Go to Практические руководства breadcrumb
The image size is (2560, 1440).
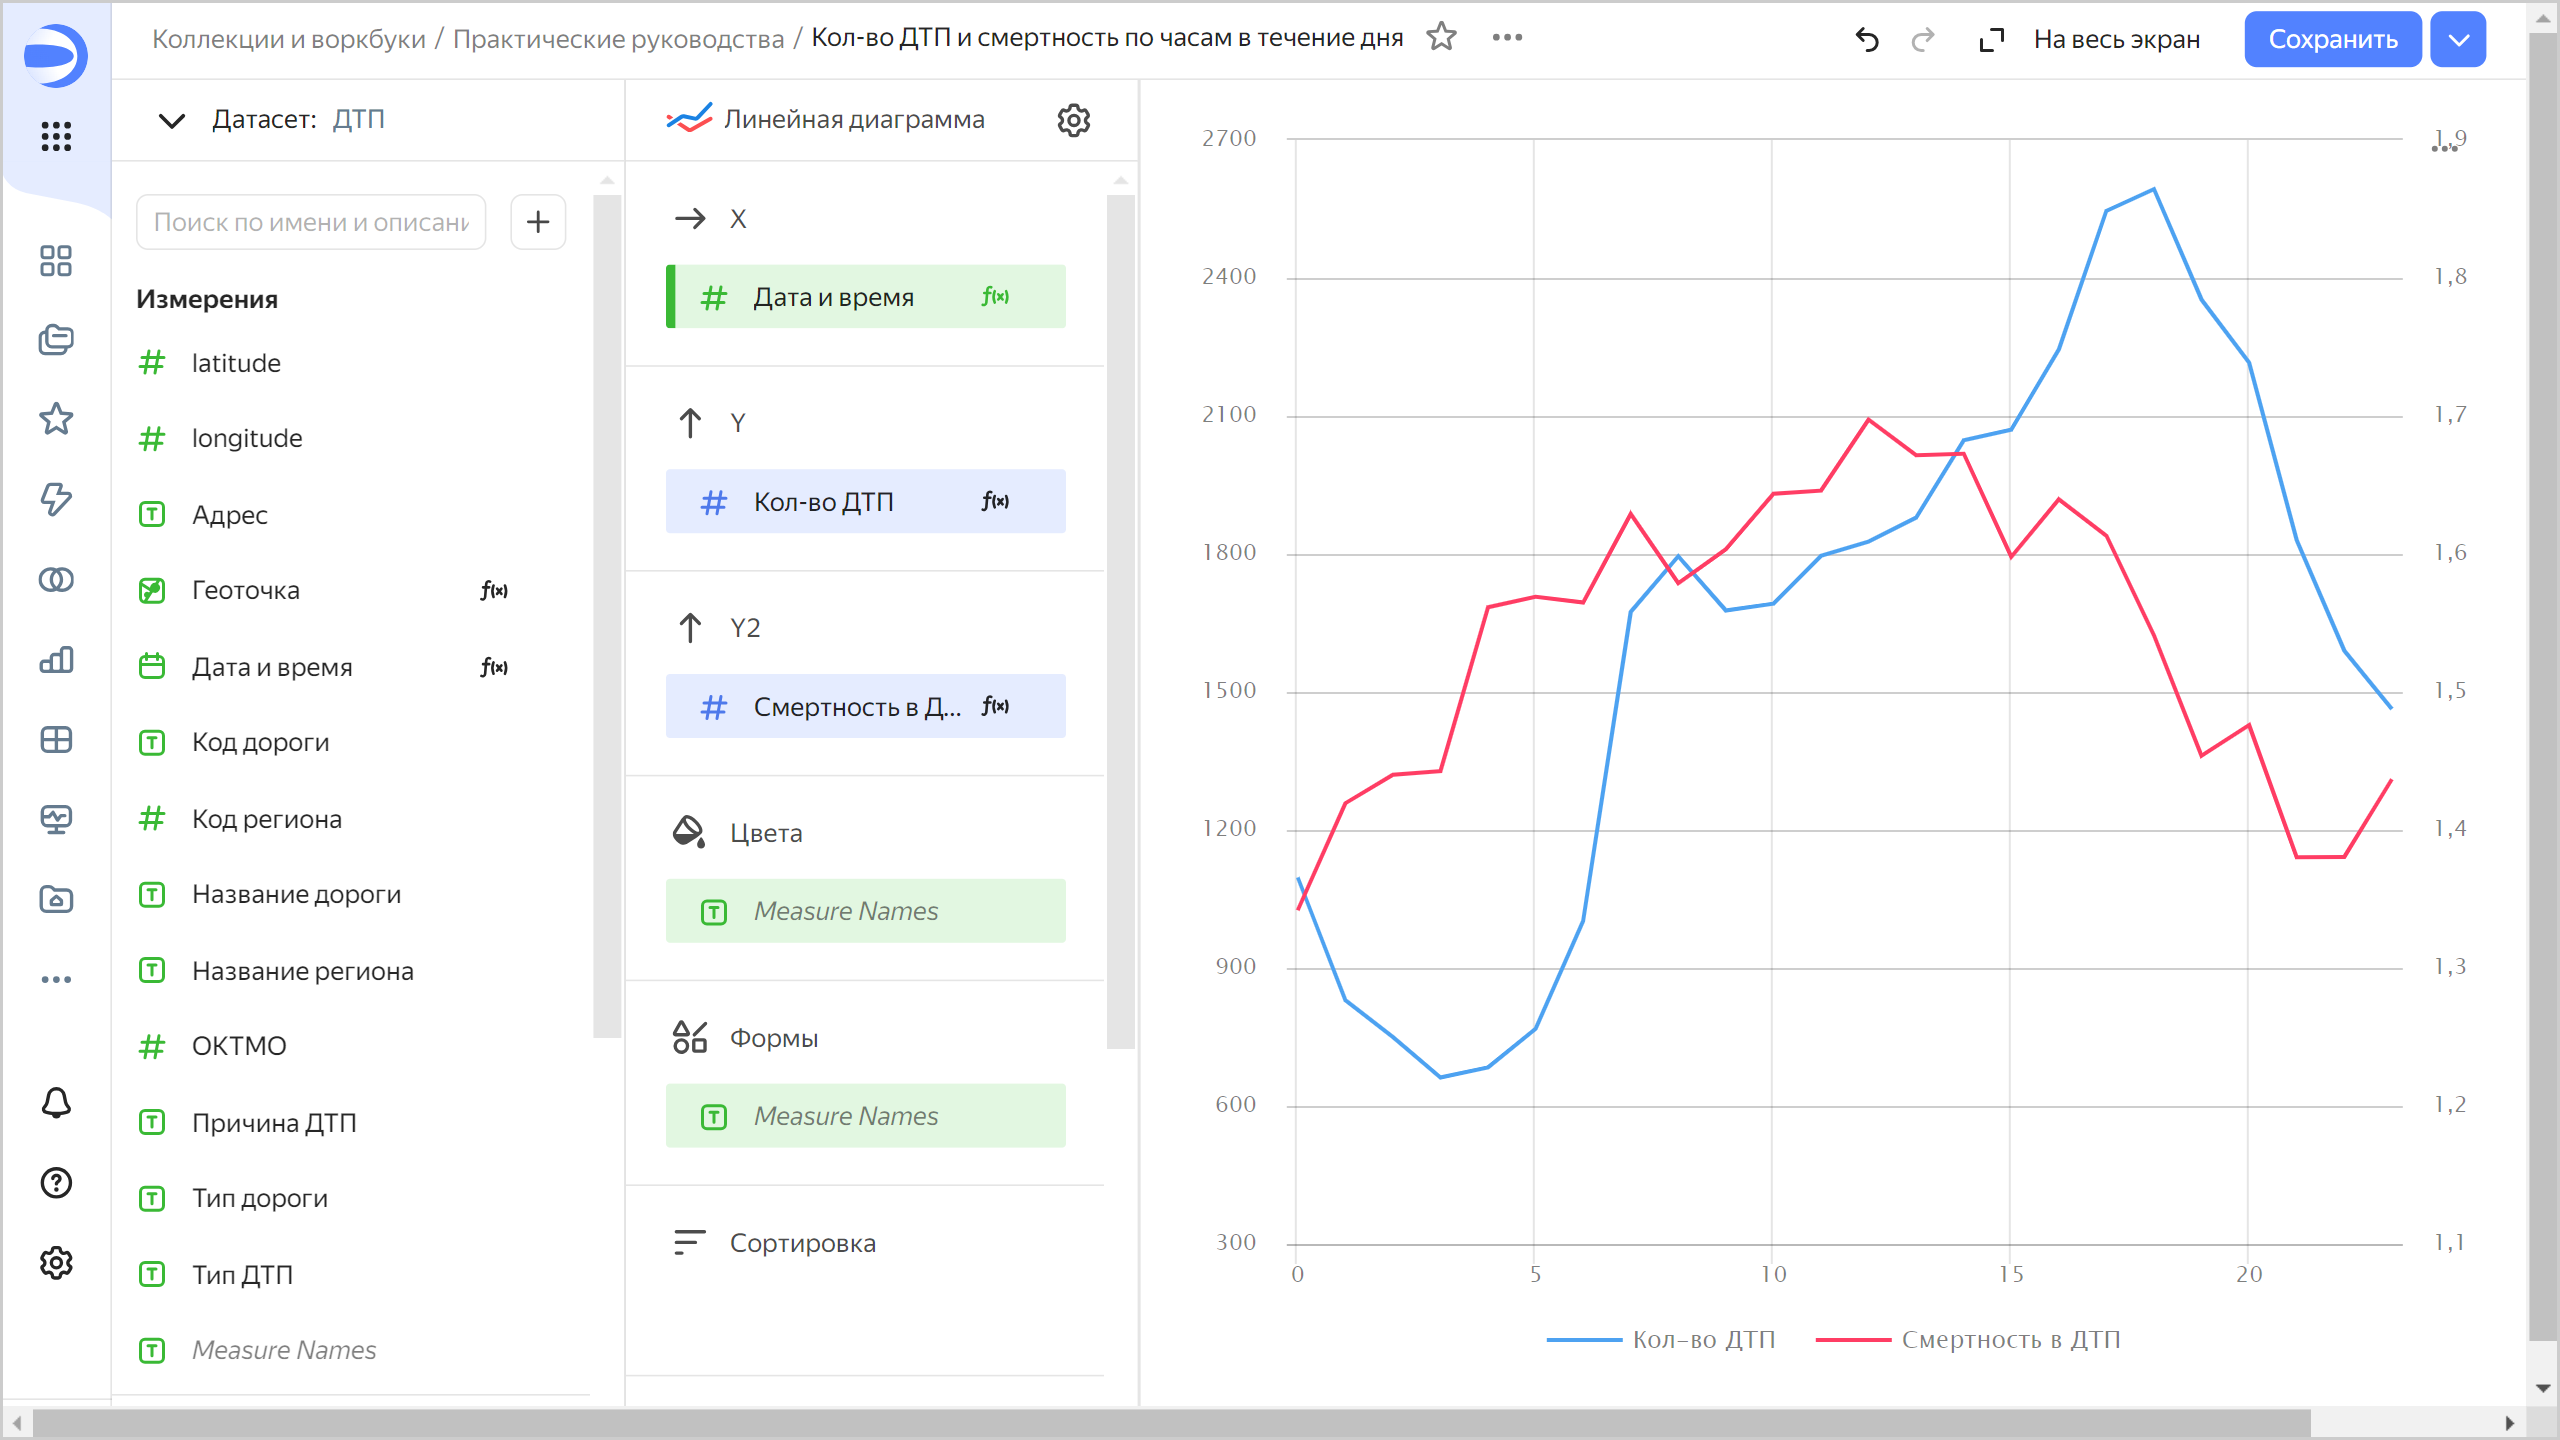coord(618,39)
